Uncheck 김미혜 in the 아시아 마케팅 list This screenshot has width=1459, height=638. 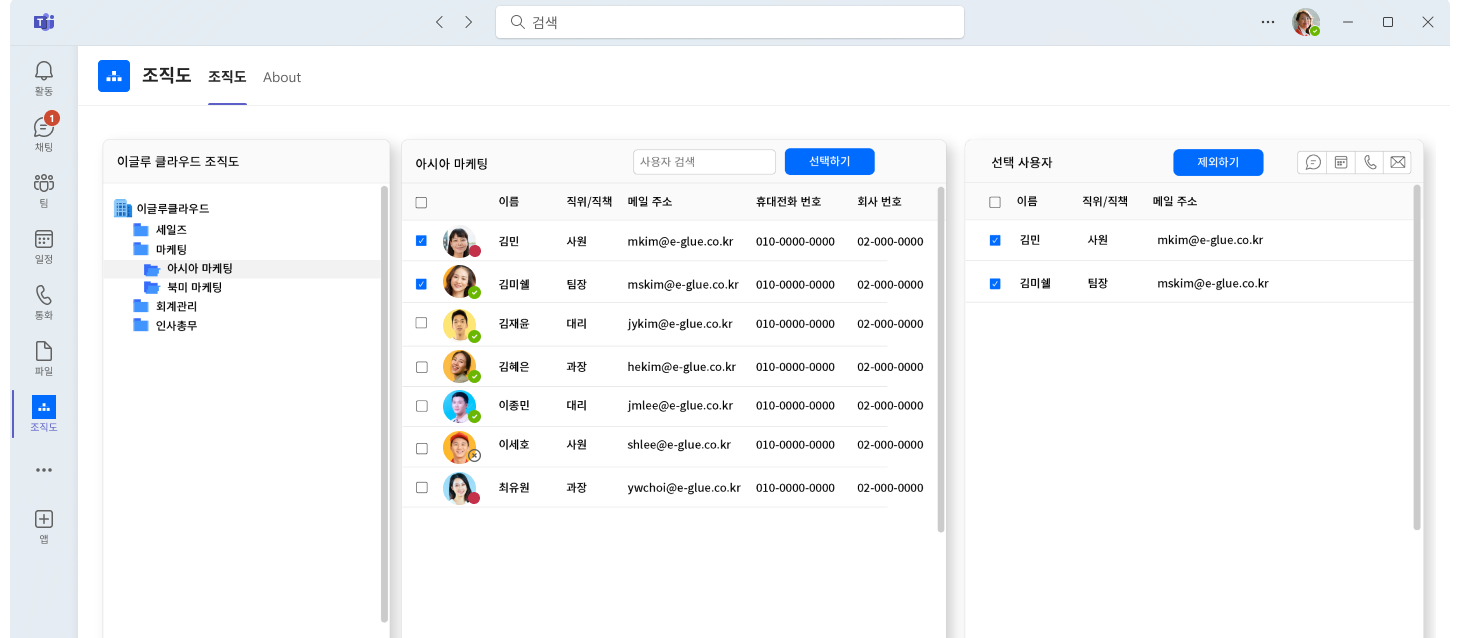click(x=421, y=284)
